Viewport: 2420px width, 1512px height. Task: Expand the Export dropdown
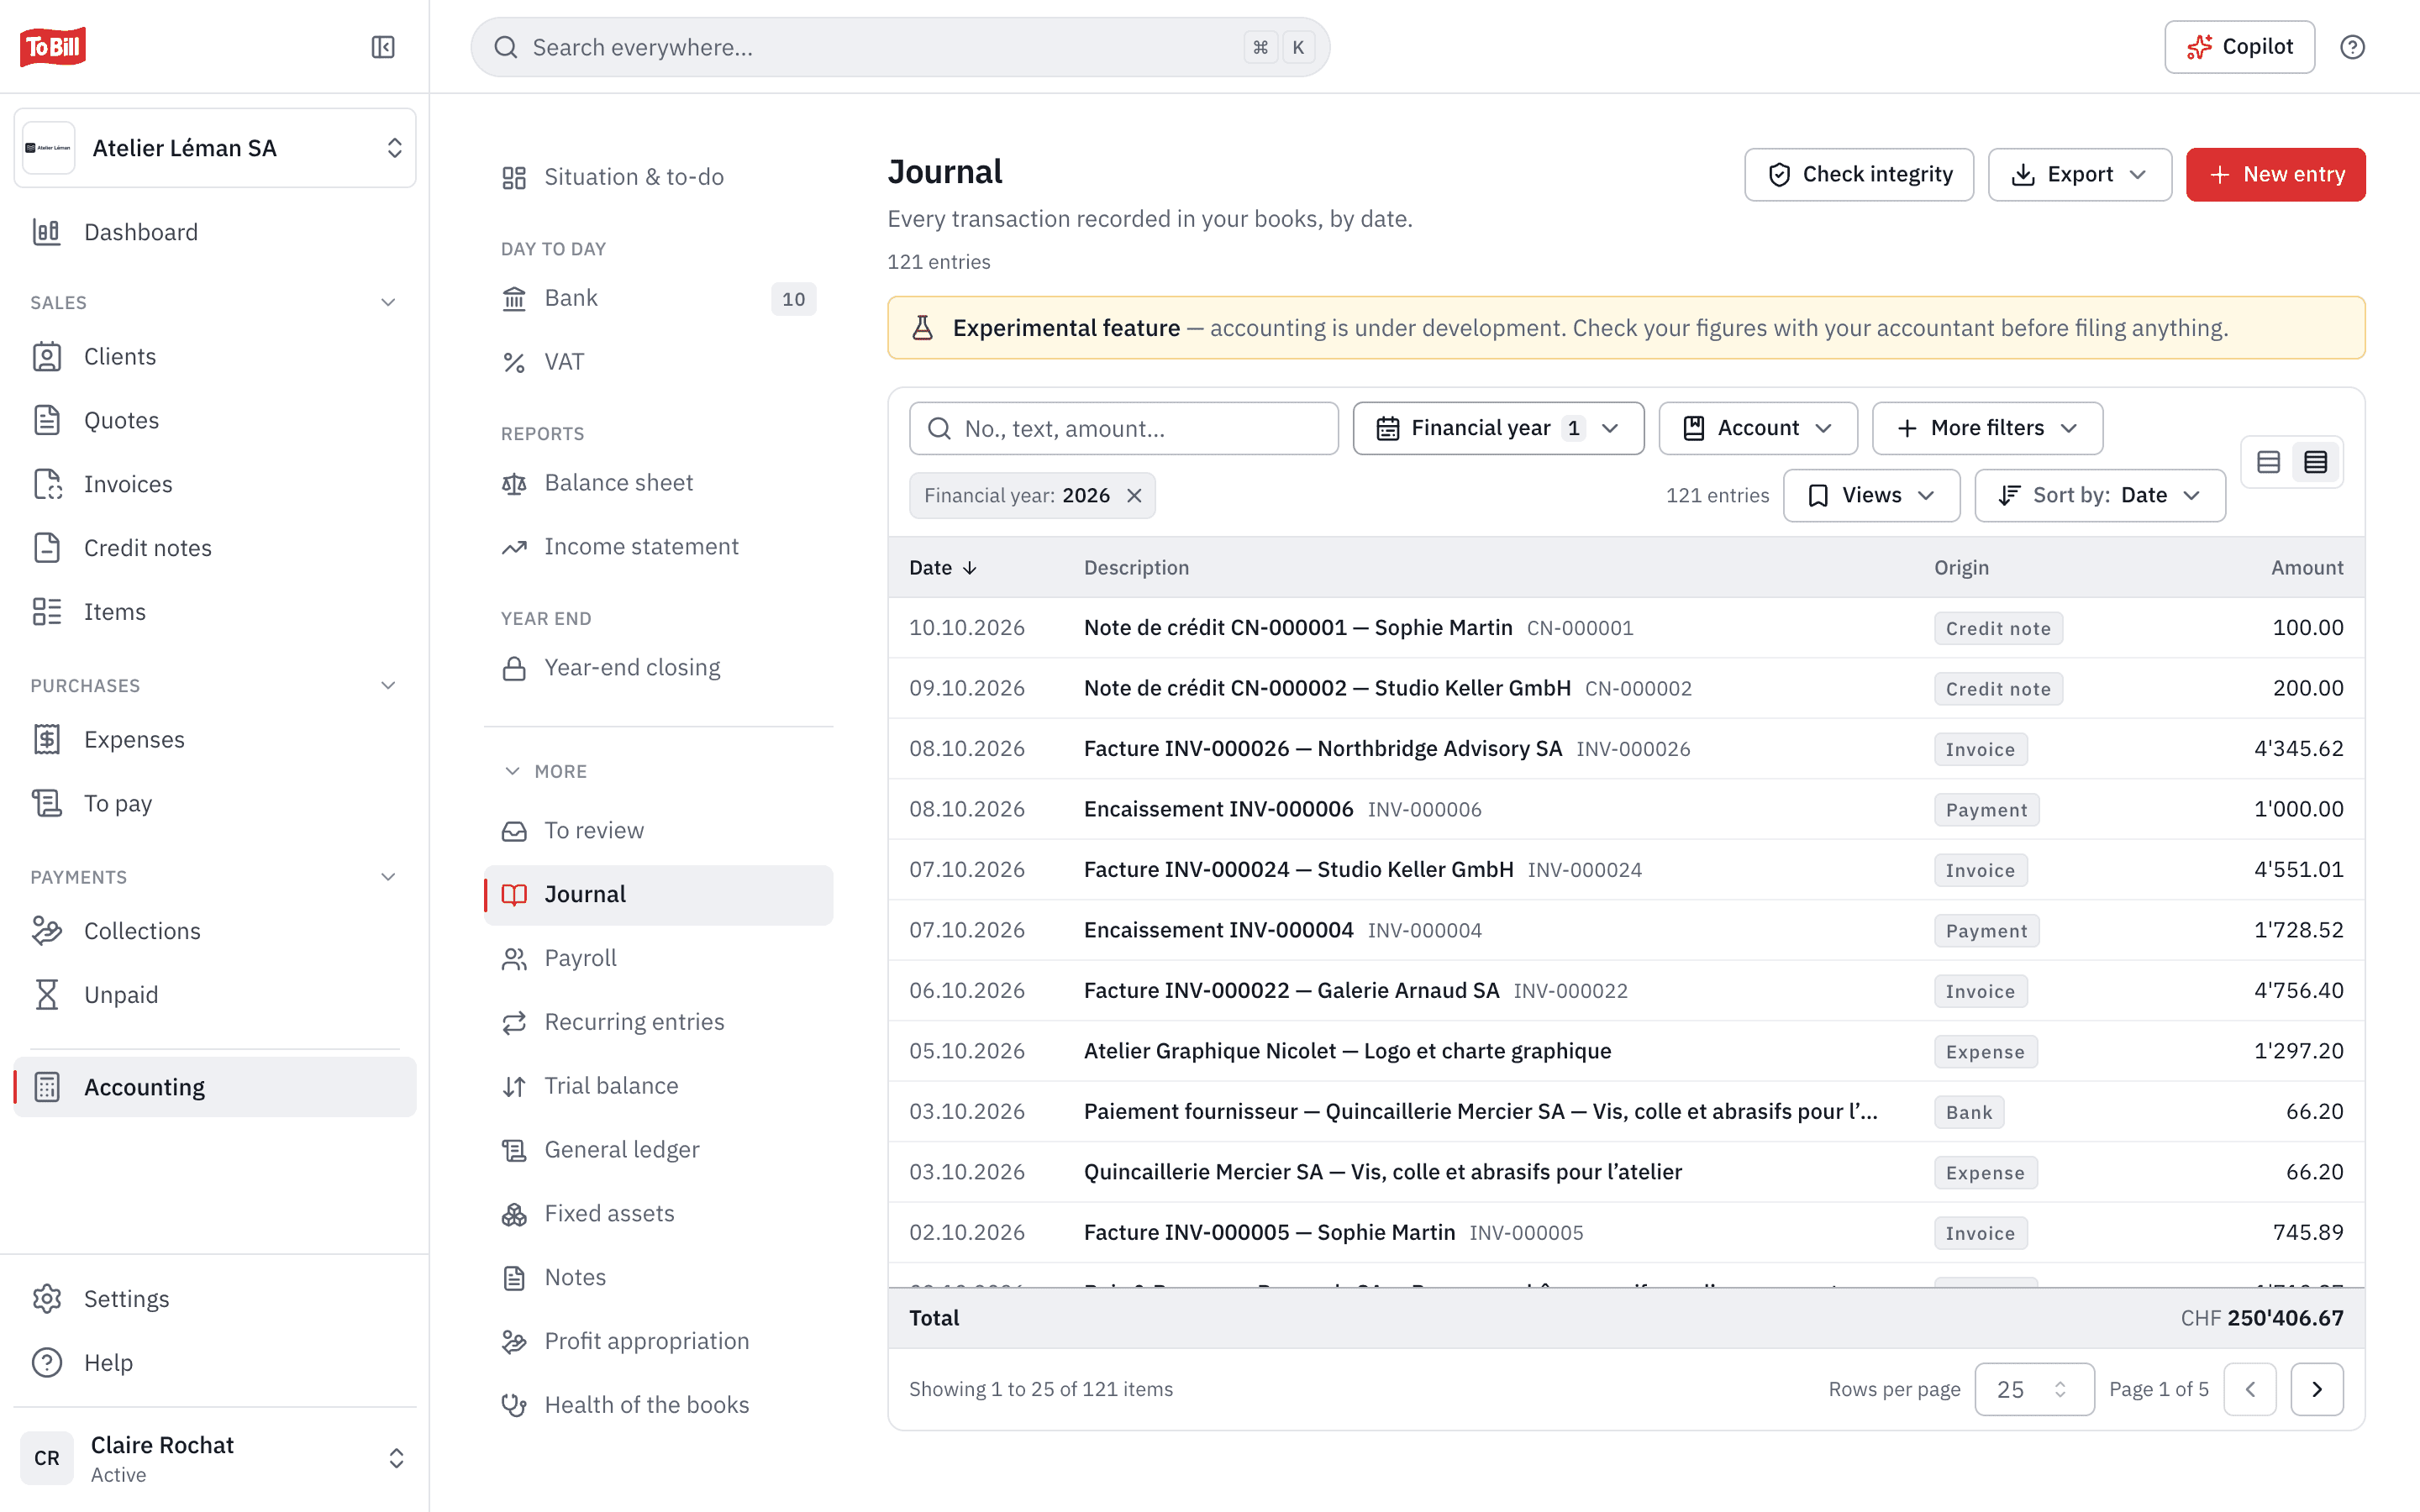pyautogui.click(x=2079, y=174)
